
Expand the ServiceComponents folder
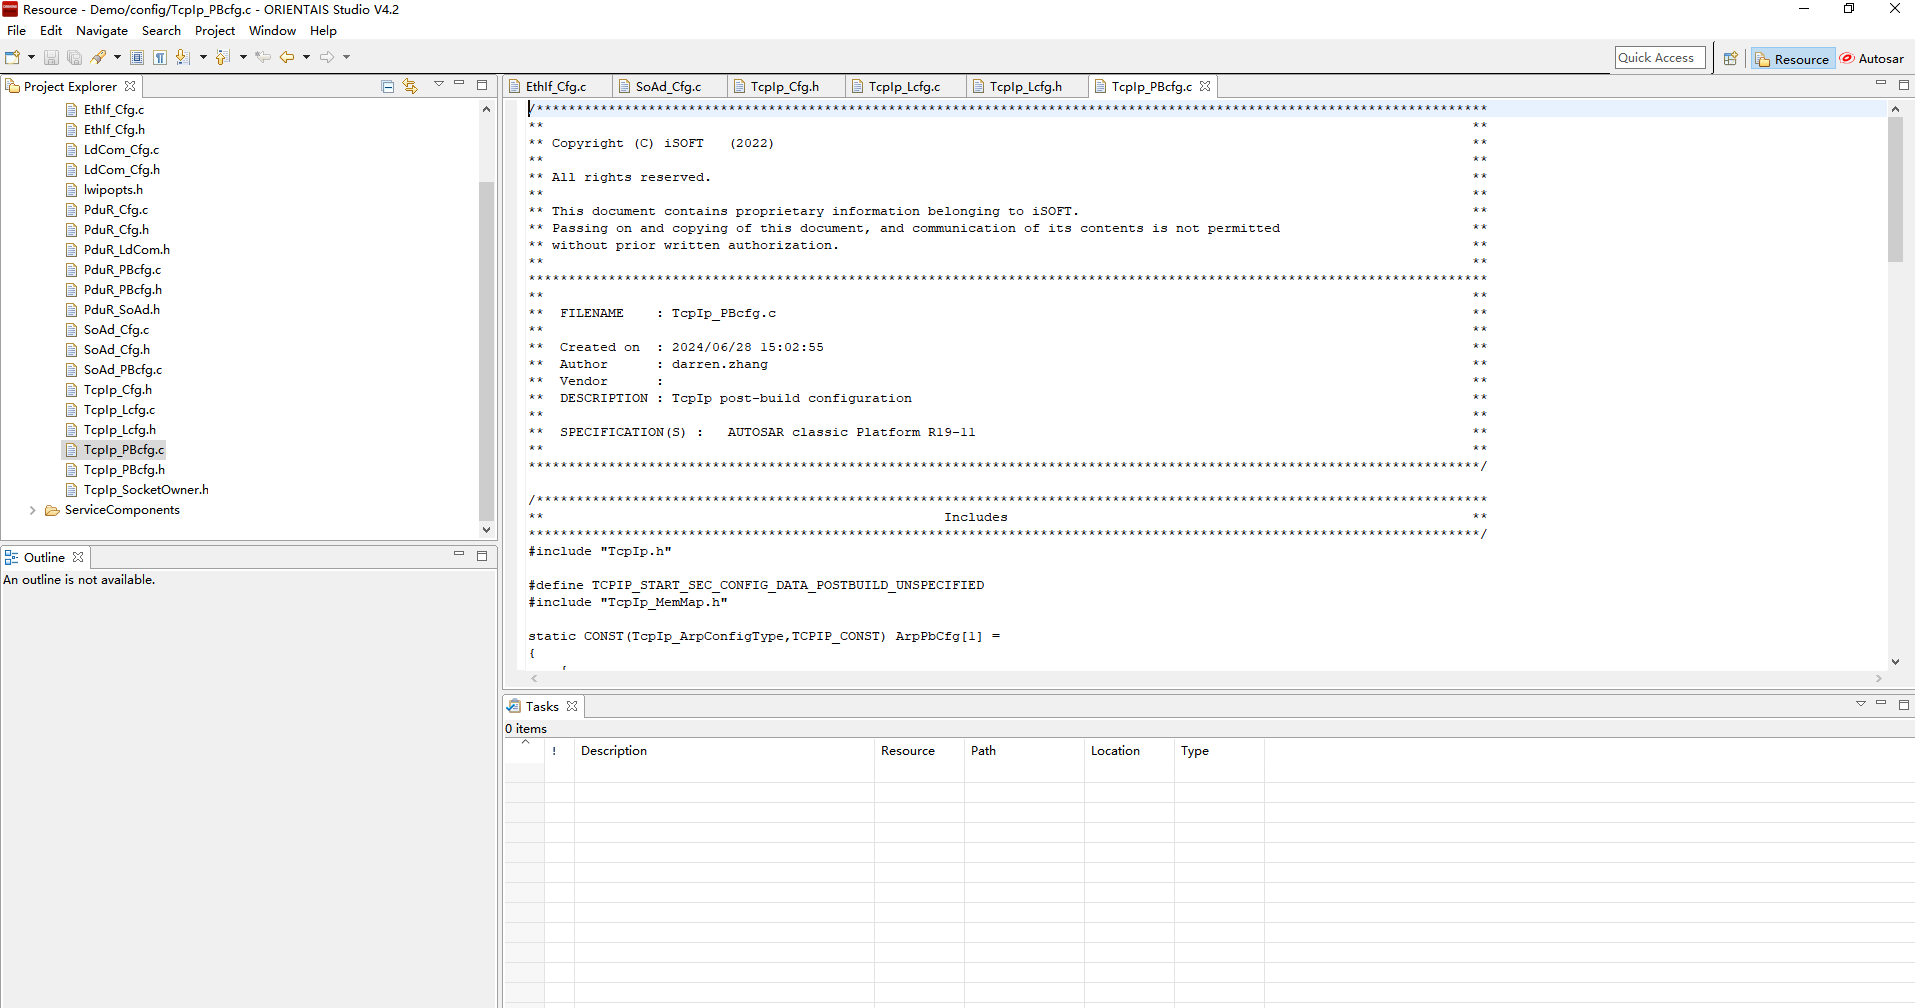point(33,510)
